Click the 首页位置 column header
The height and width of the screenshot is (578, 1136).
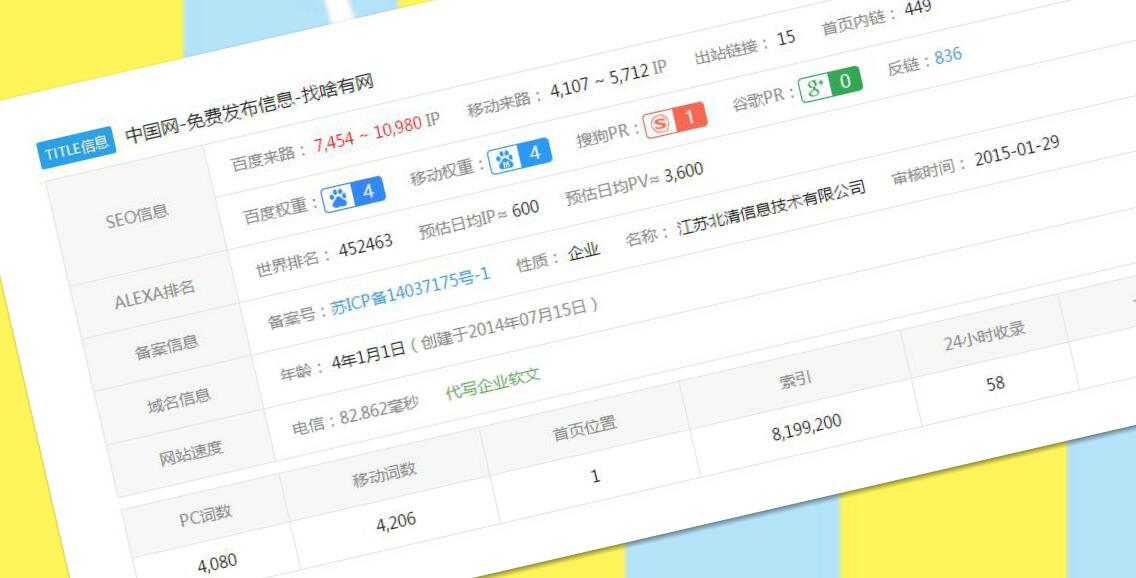click(x=584, y=429)
